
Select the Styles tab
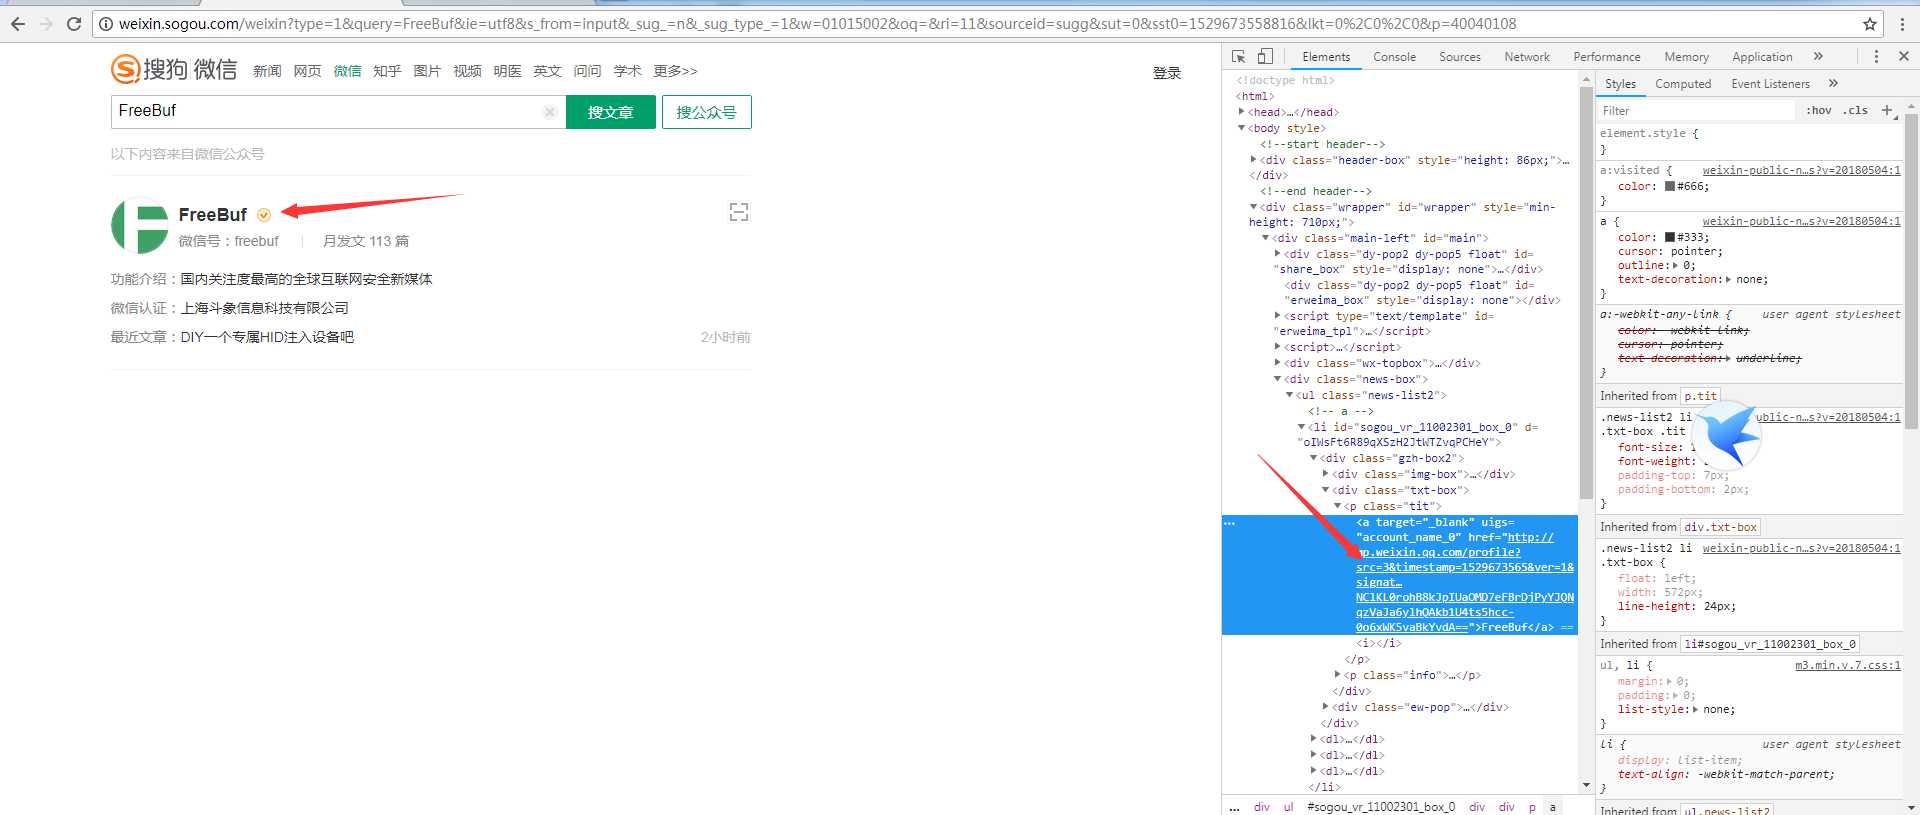[1620, 84]
